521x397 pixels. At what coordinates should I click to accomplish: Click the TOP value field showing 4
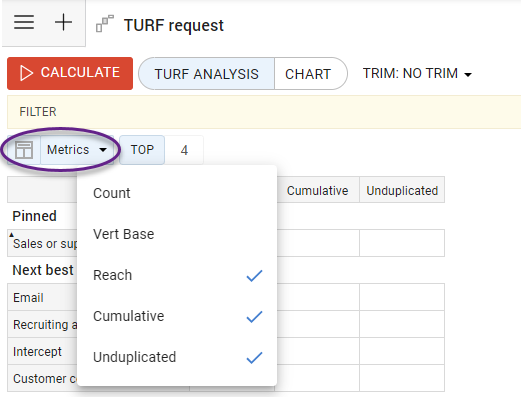(184, 150)
